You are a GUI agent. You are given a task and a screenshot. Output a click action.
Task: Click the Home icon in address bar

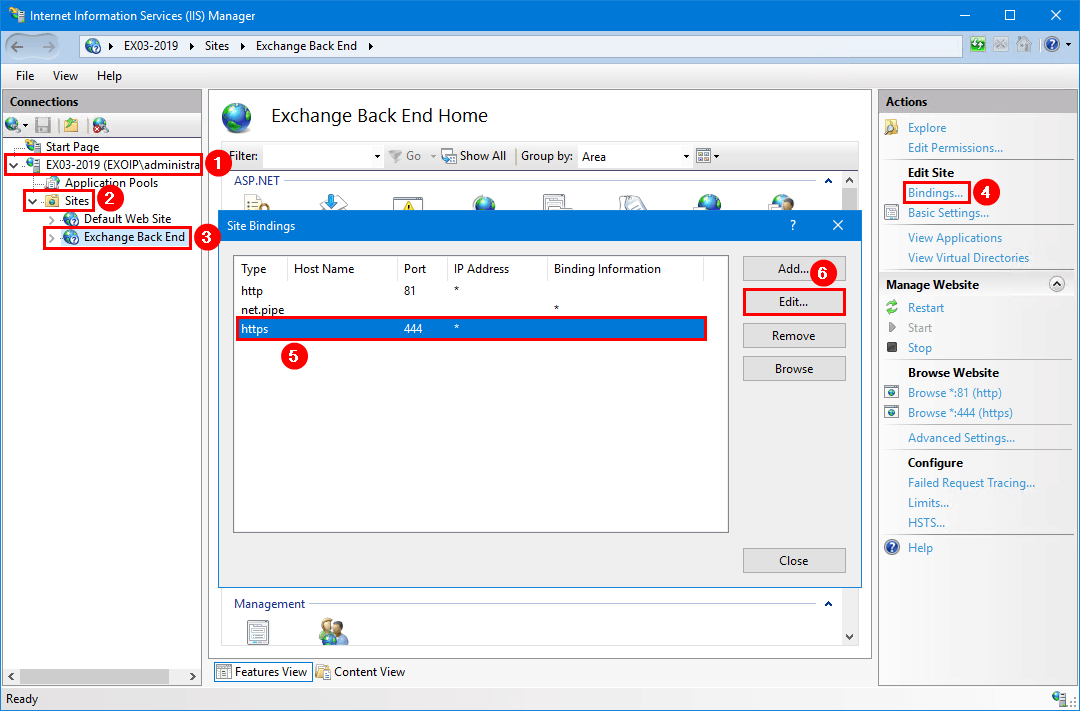(1024, 45)
